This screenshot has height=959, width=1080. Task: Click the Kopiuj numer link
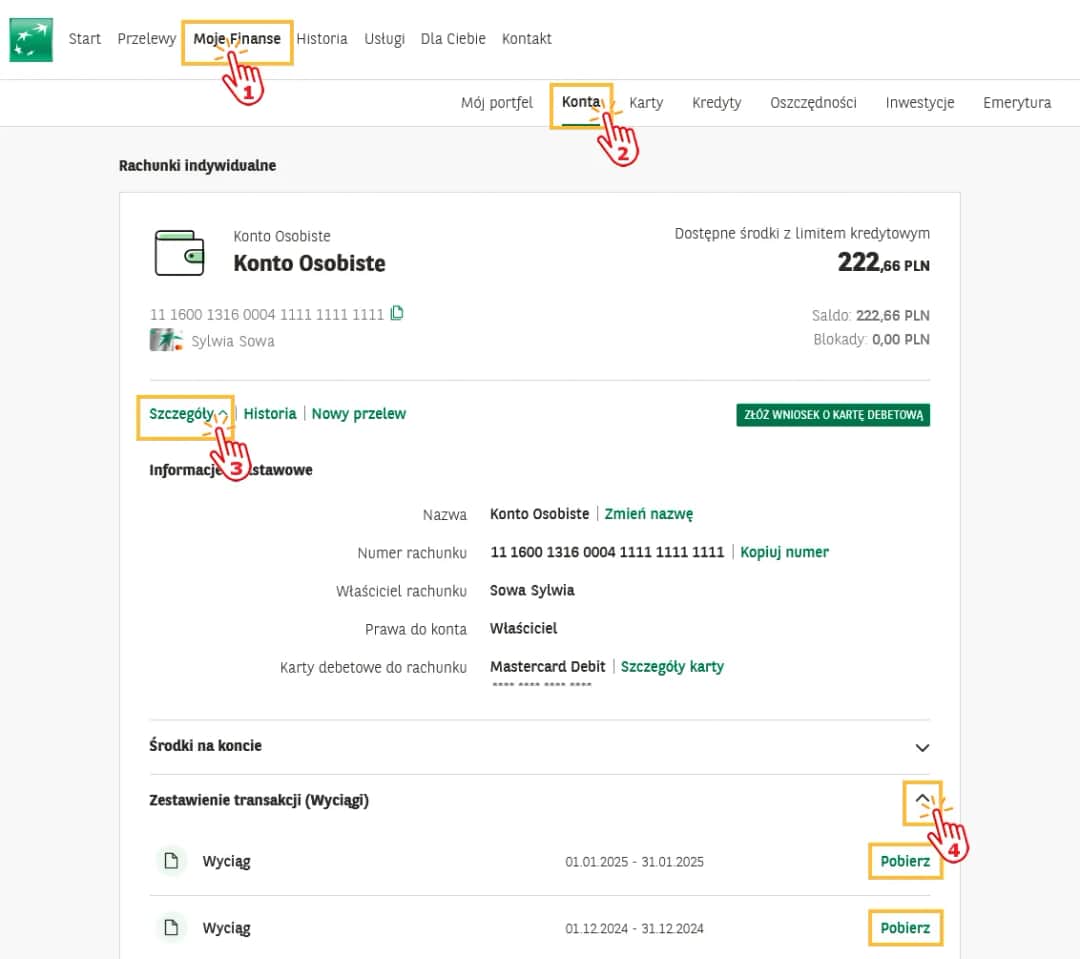pyautogui.click(x=784, y=552)
